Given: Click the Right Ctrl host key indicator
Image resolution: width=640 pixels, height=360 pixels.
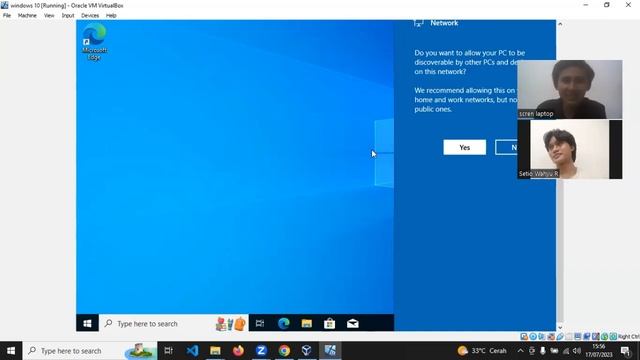Looking at the screenshot, I should coord(629,337).
